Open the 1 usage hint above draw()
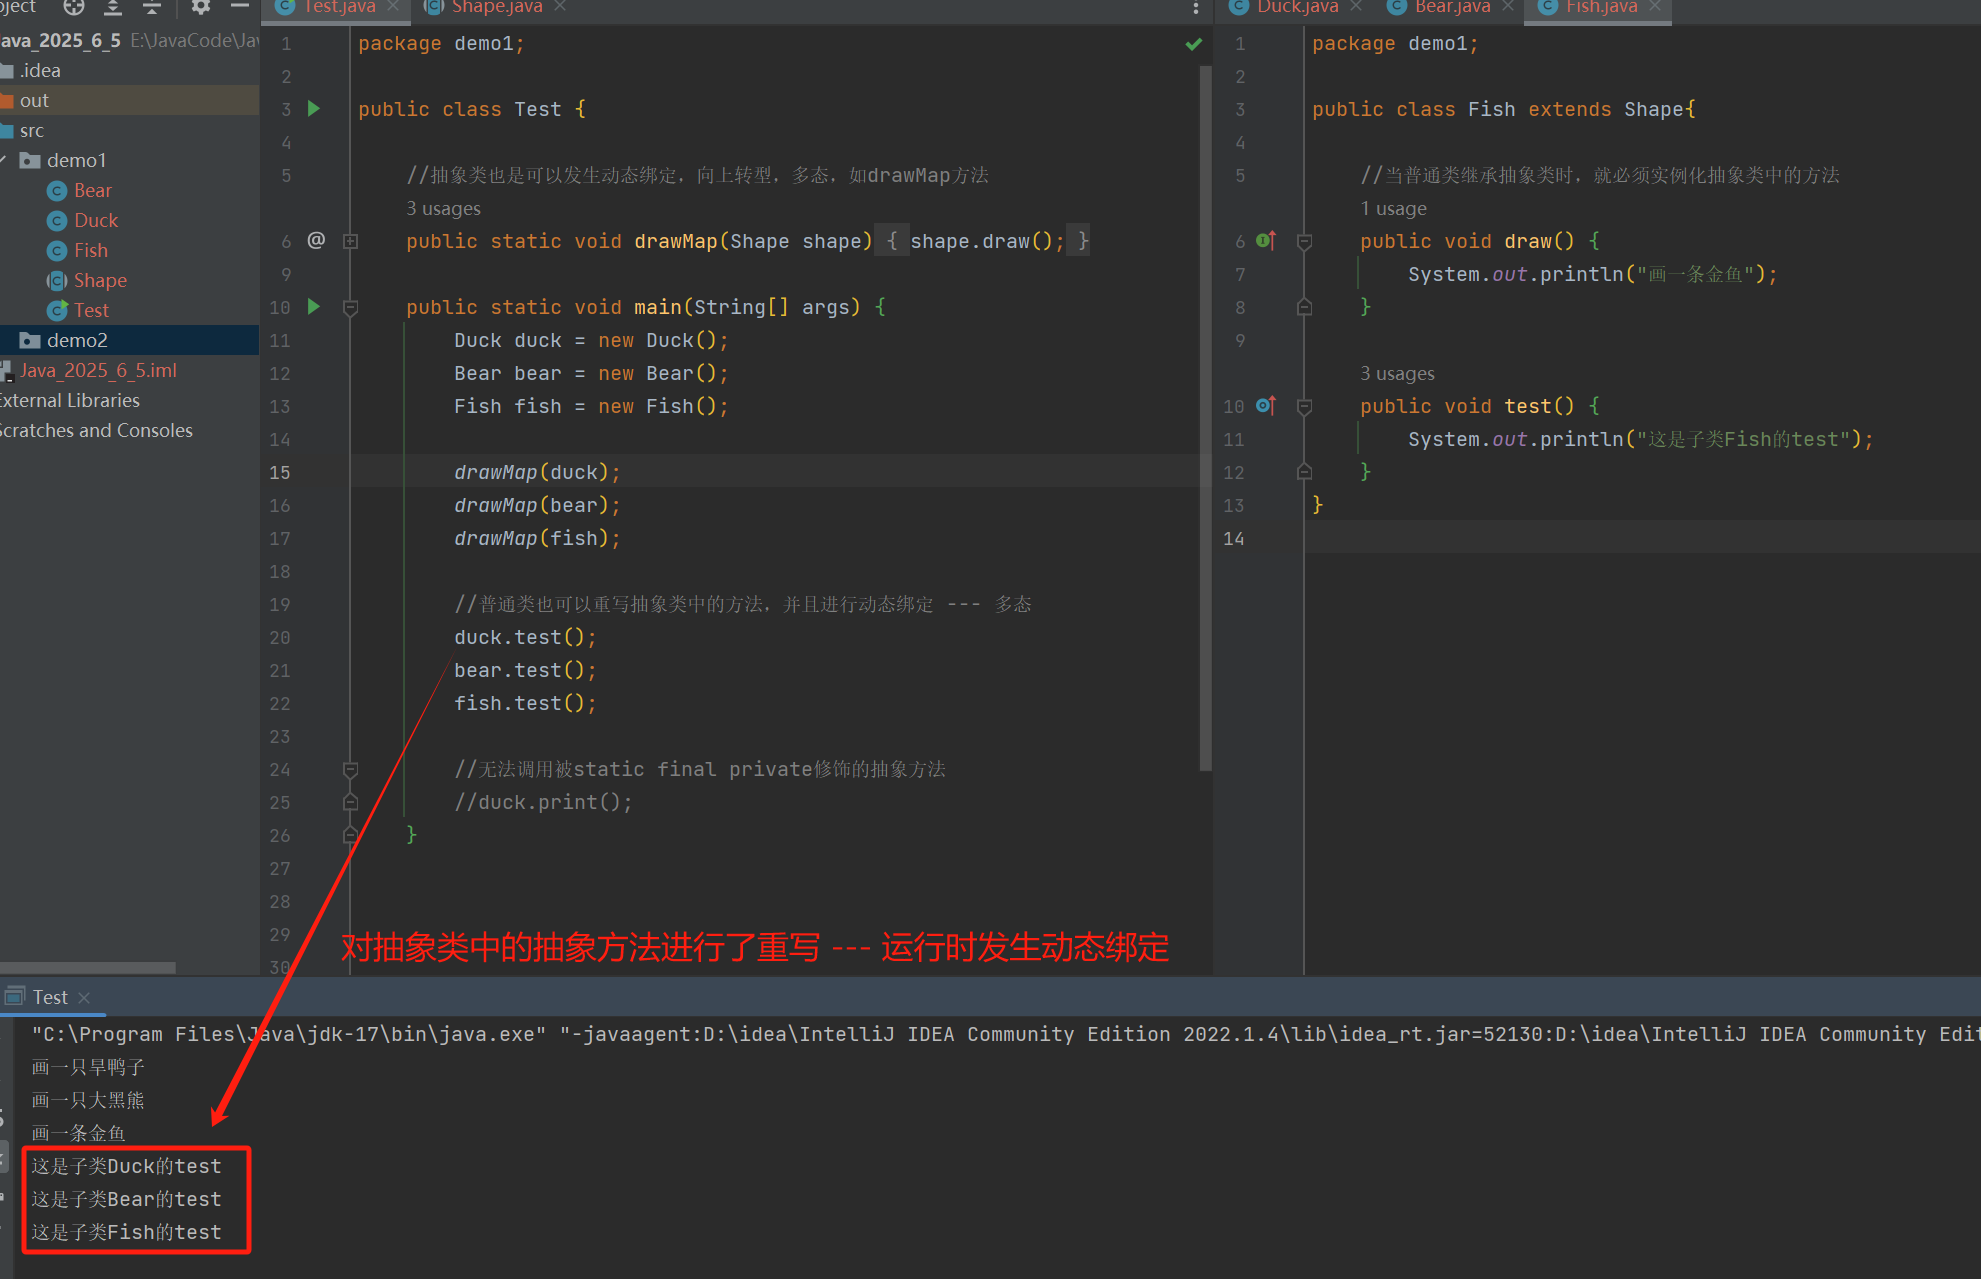The height and width of the screenshot is (1279, 1981). (x=1393, y=208)
